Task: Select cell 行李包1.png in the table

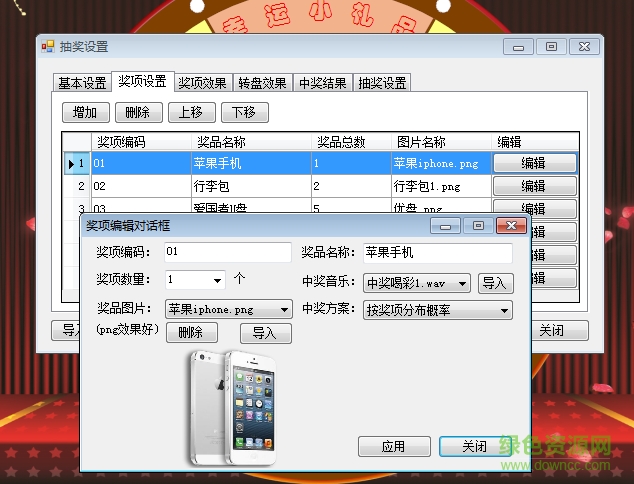Action: 441,186
